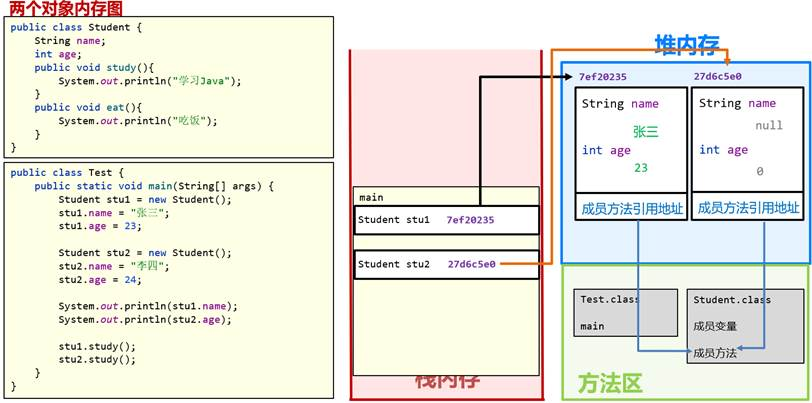
Task: Click code line "stu1.age = 23;"
Action: [99, 226]
